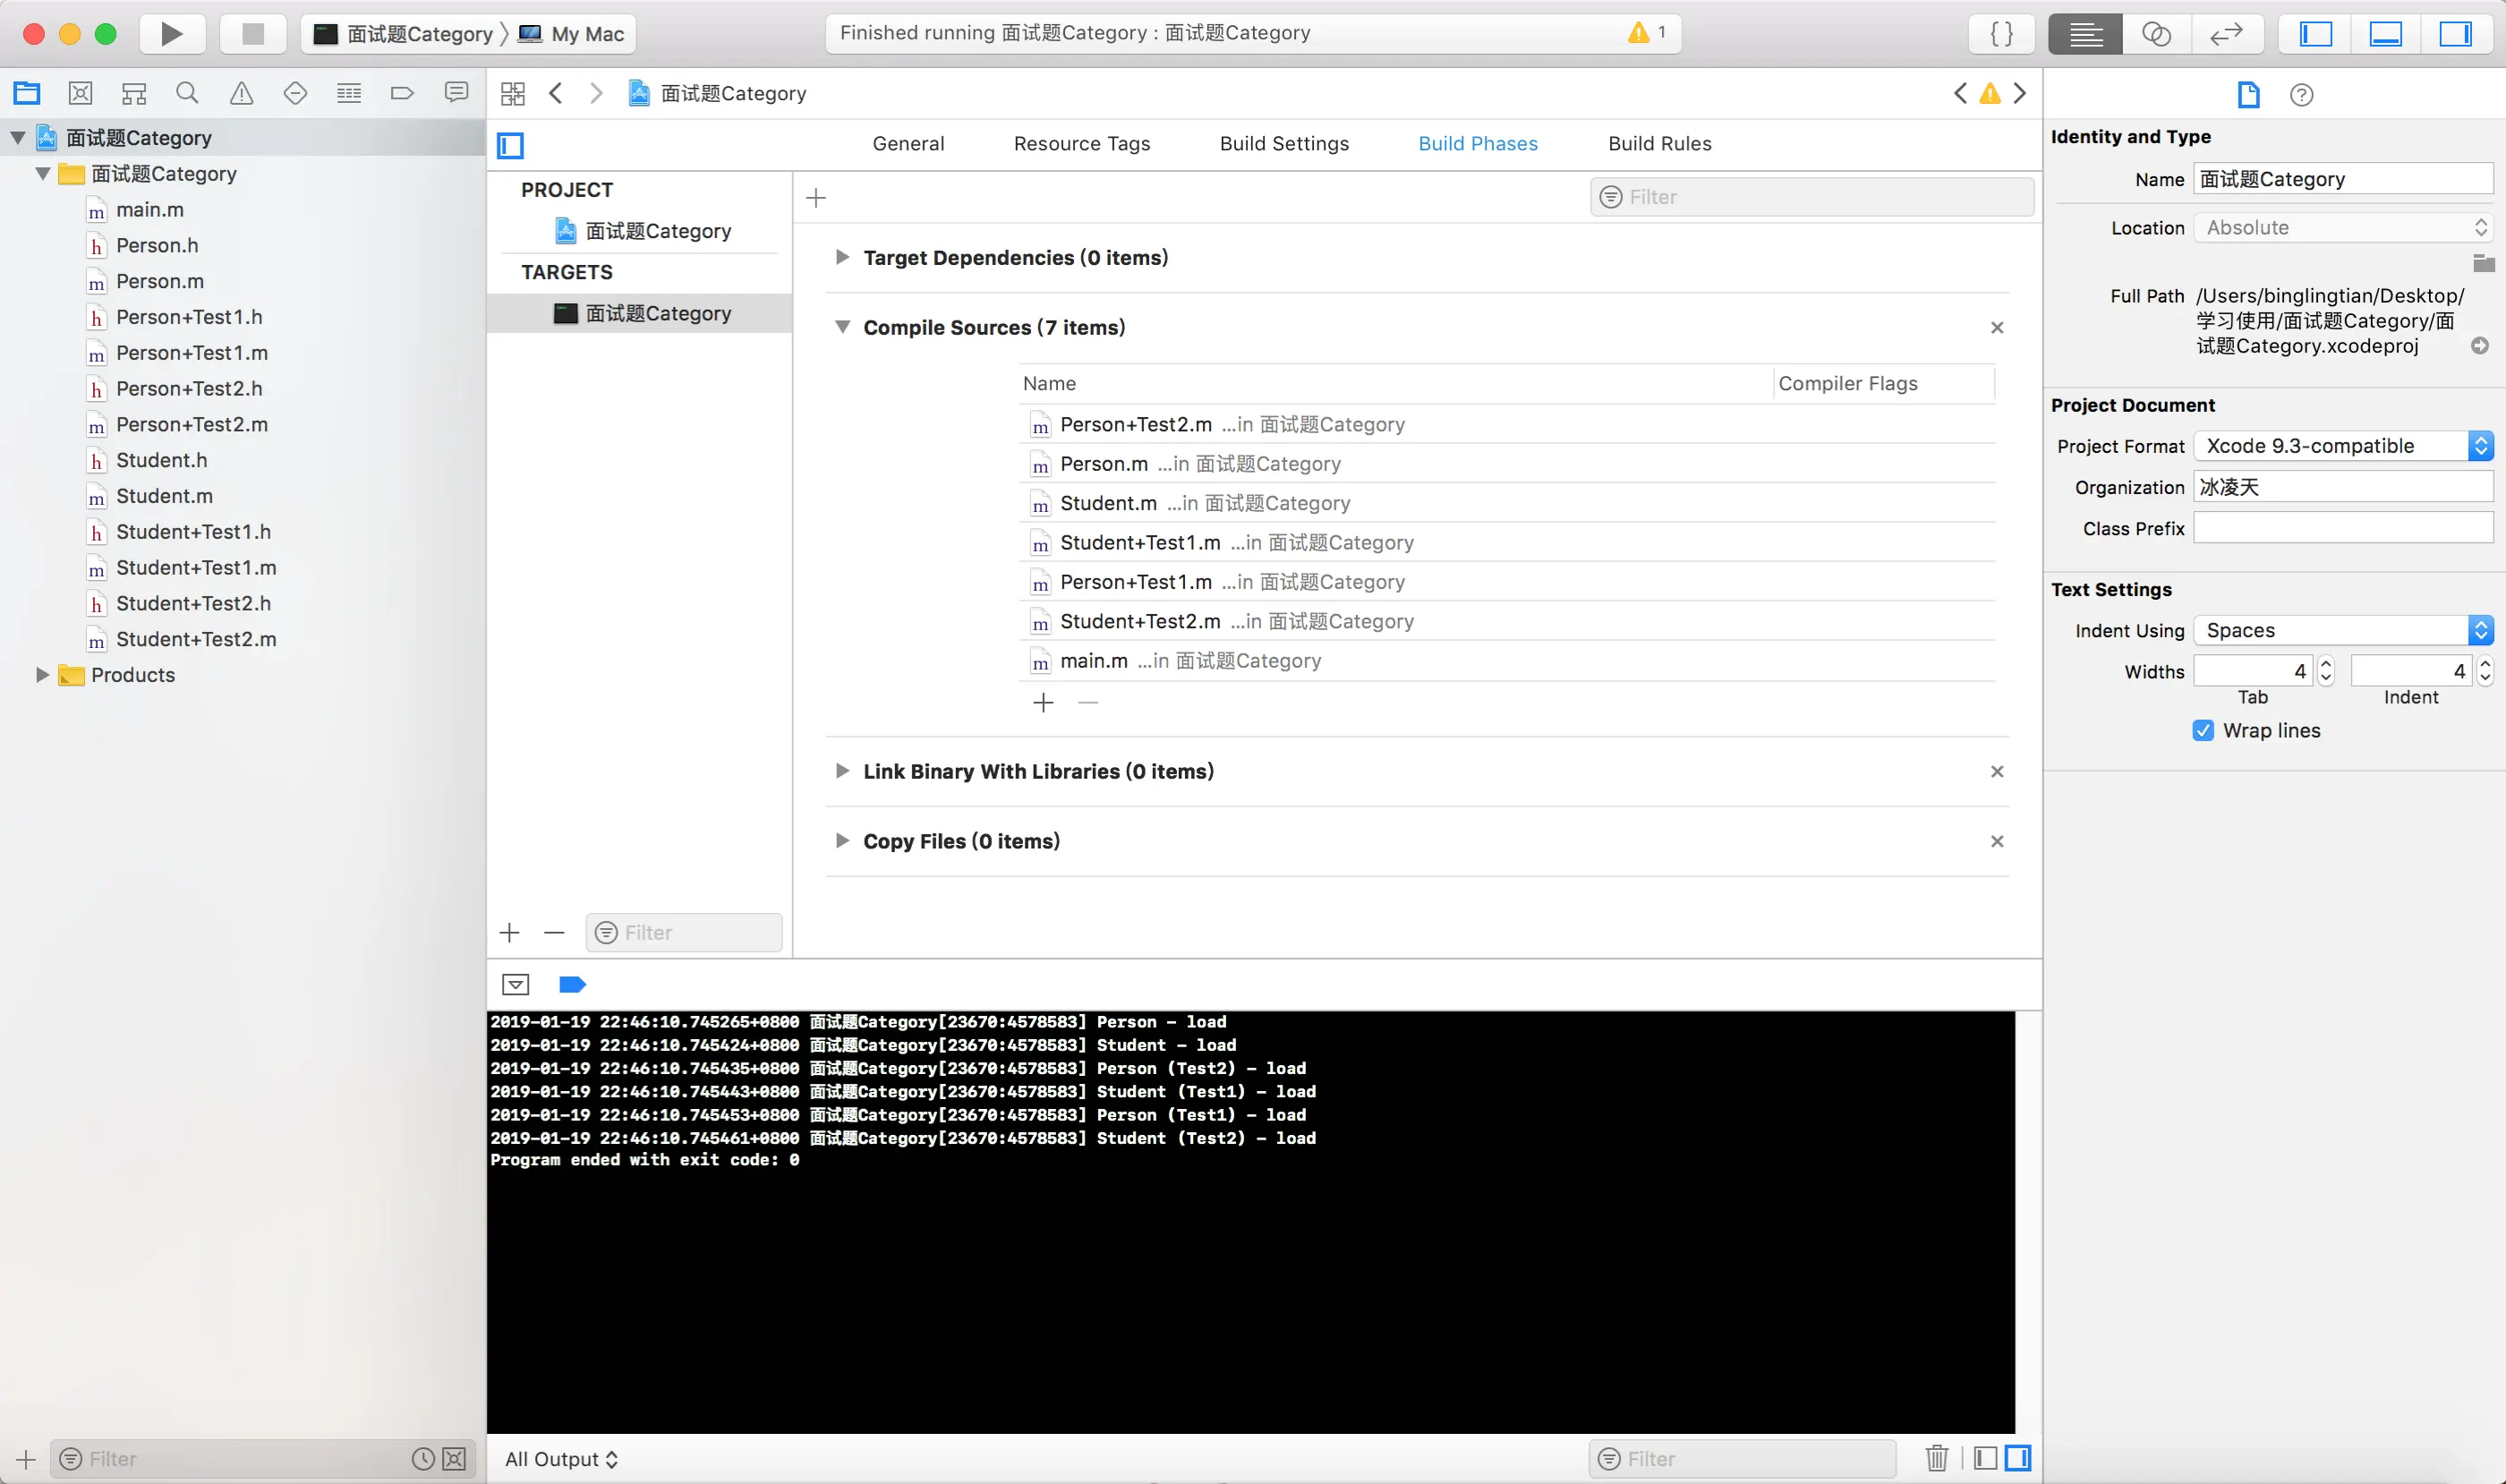Hide the right utilities panel toggle
Viewport: 2506px width, 1484px height.
2455,33
